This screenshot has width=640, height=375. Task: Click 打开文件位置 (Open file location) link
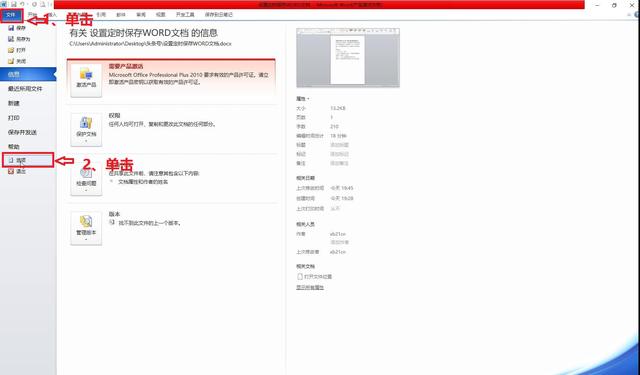point(314,277)
